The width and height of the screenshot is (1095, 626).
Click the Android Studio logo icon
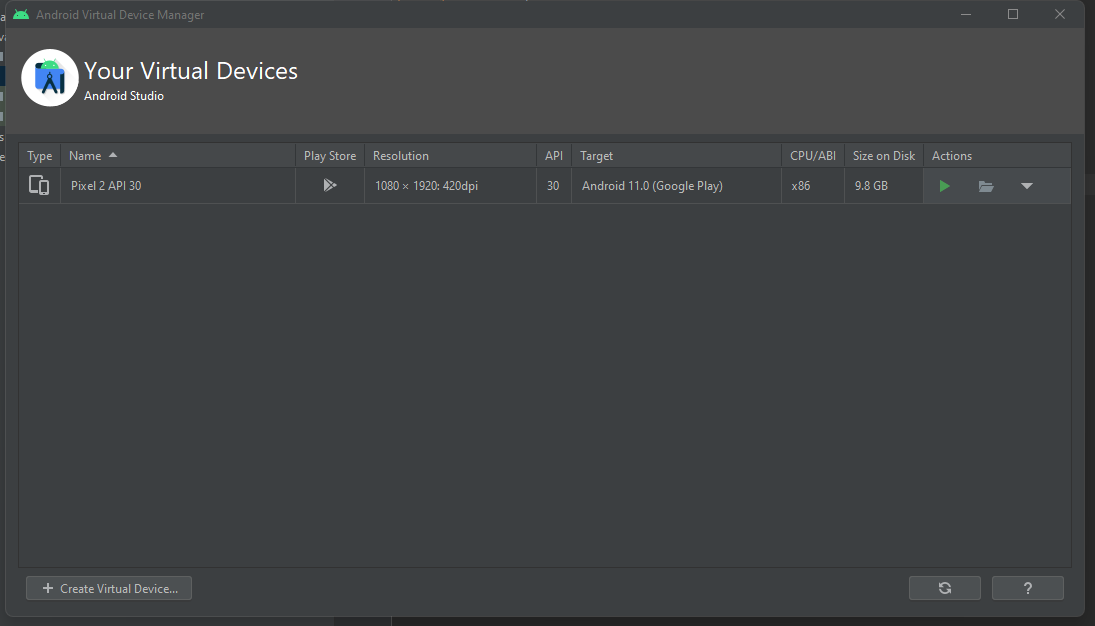pyautogui.click(x=50, y=78)
